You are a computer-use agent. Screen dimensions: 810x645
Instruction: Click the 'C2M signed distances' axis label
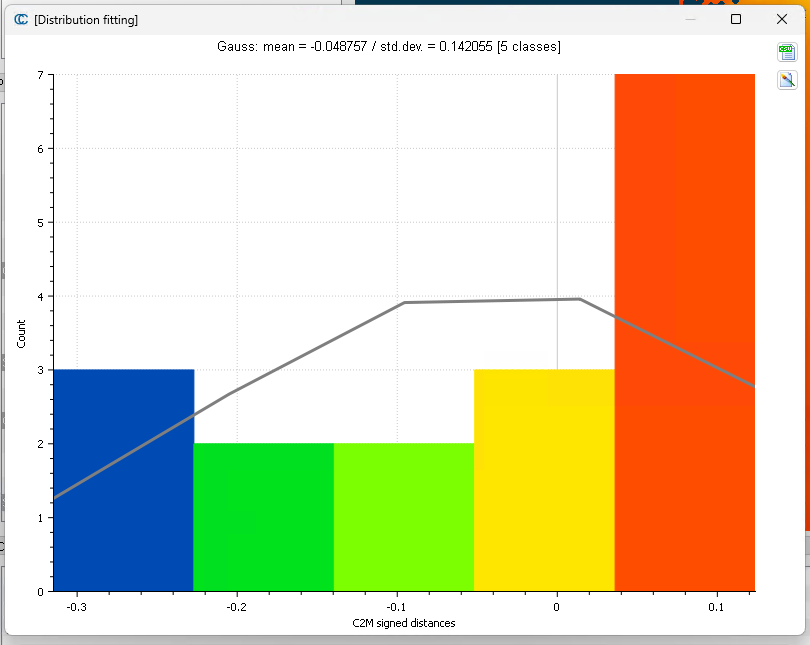(404, 623)
